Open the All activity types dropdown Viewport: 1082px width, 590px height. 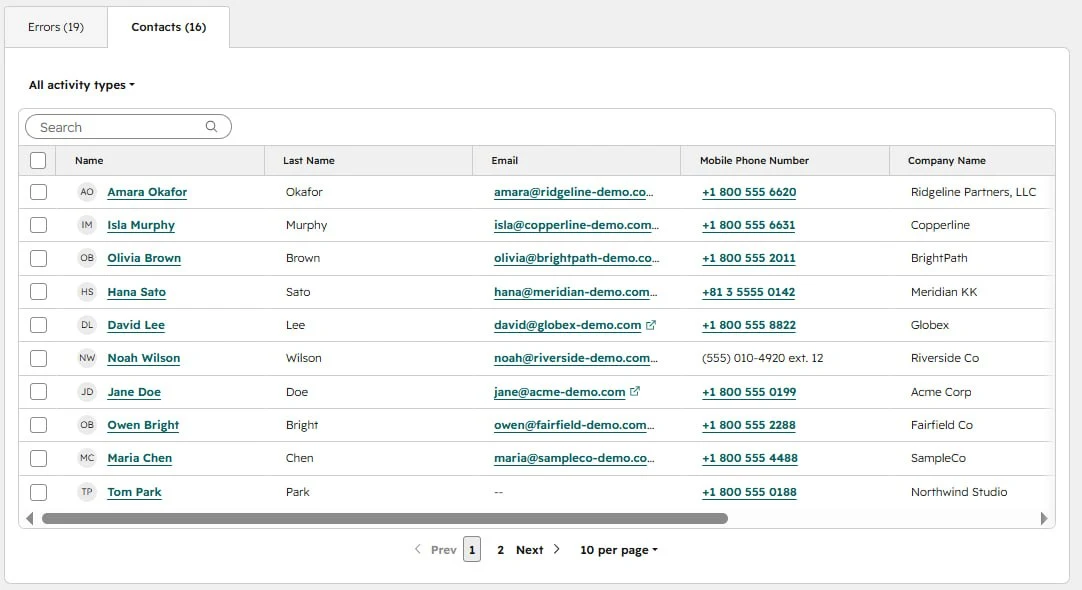pos(81,85)
